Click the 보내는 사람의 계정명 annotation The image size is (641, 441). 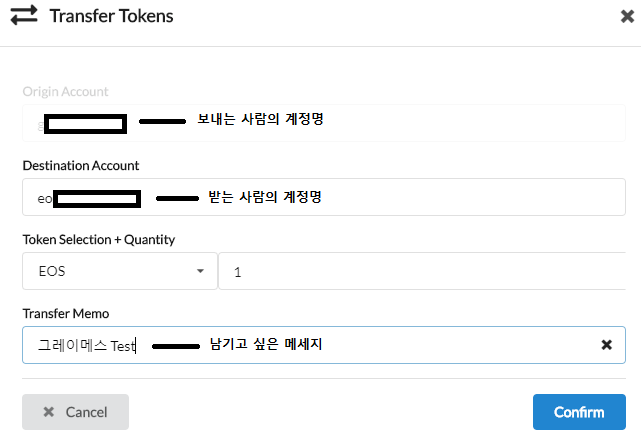click(260, 119)
